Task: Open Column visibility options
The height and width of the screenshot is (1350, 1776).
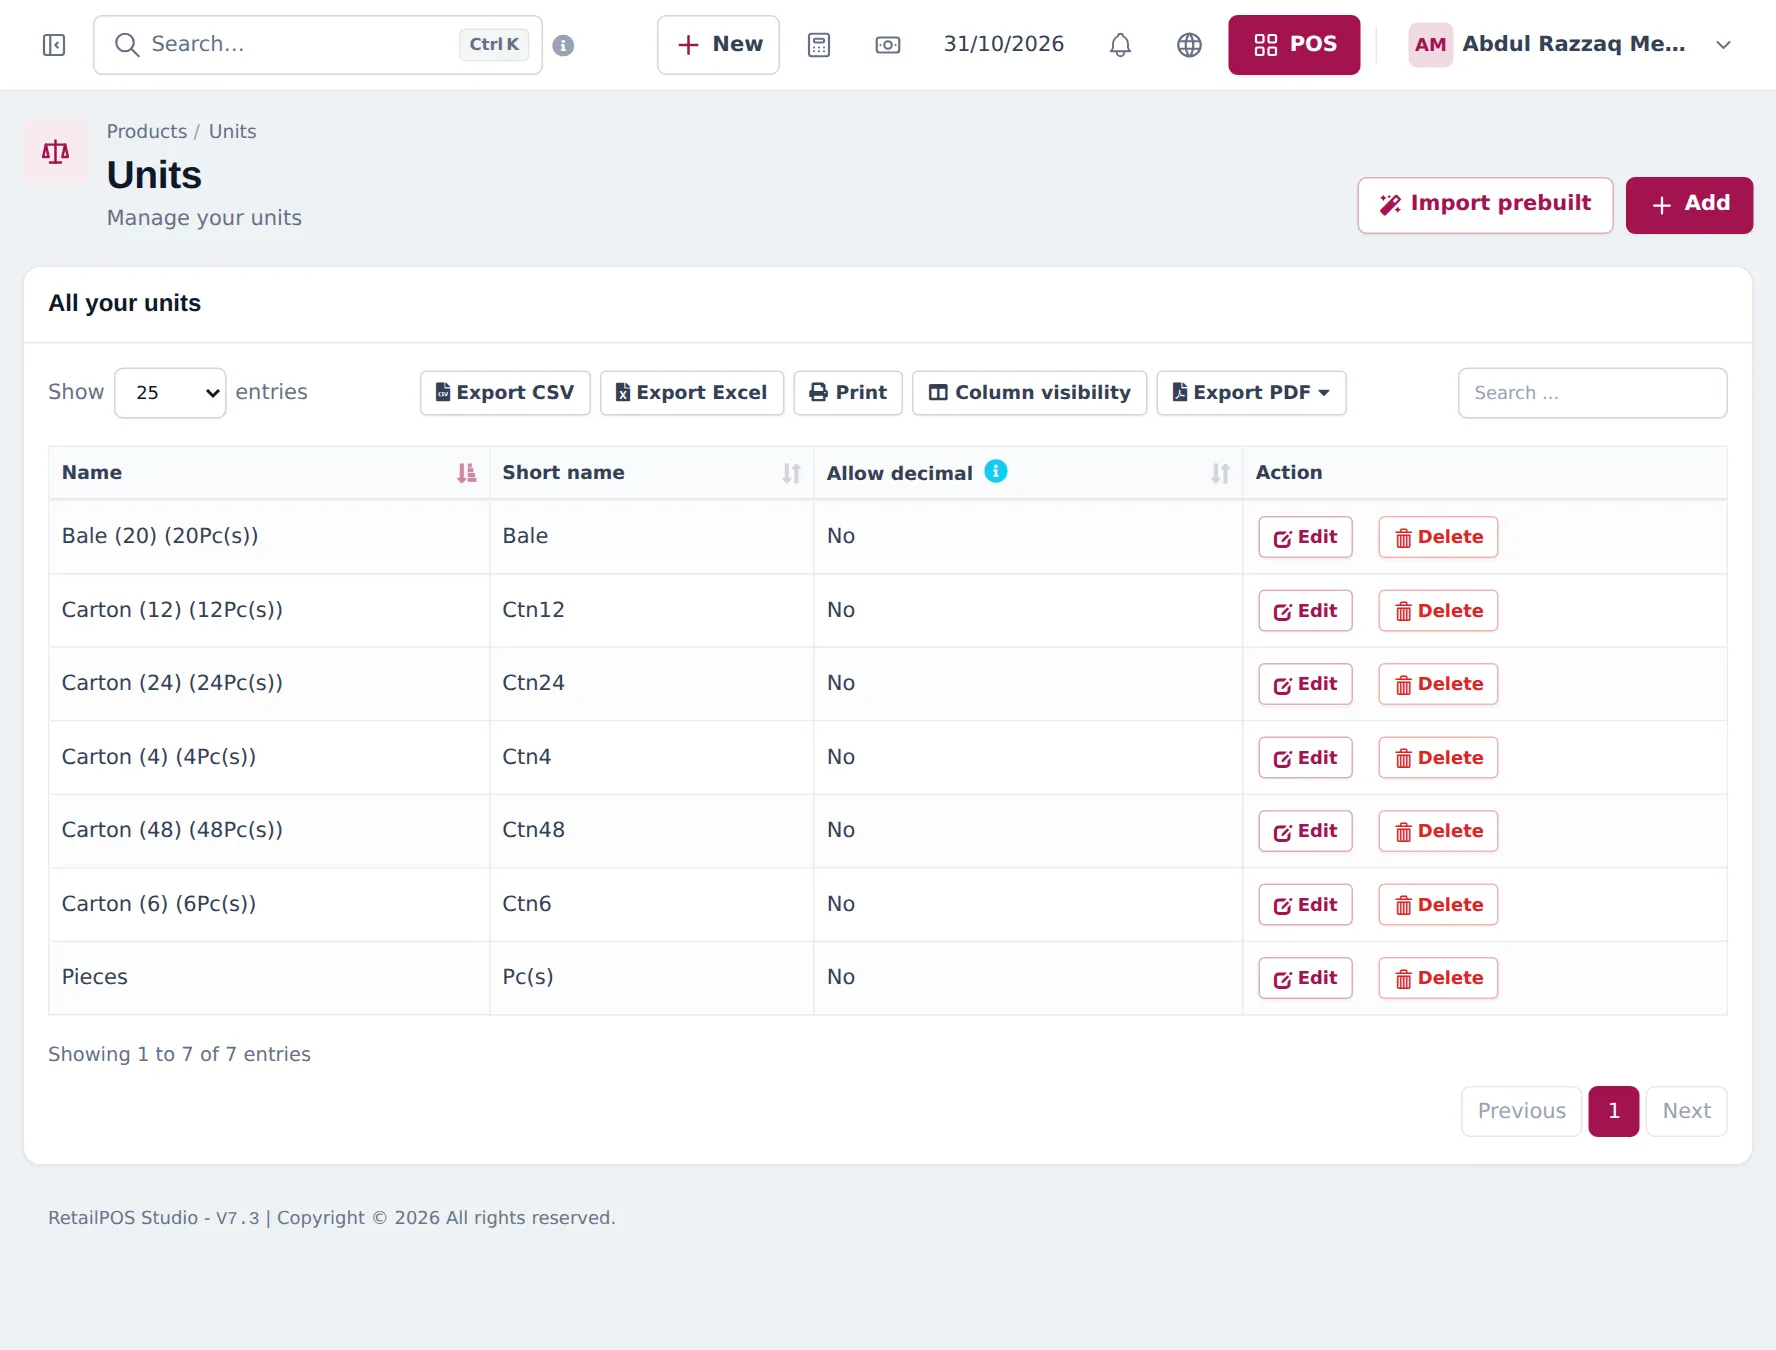Action: [x=1029, y=393]
